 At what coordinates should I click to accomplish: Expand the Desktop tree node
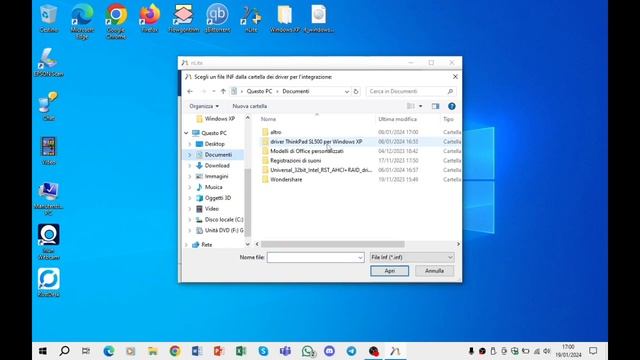pyautogui.click(x=190, y=144)
